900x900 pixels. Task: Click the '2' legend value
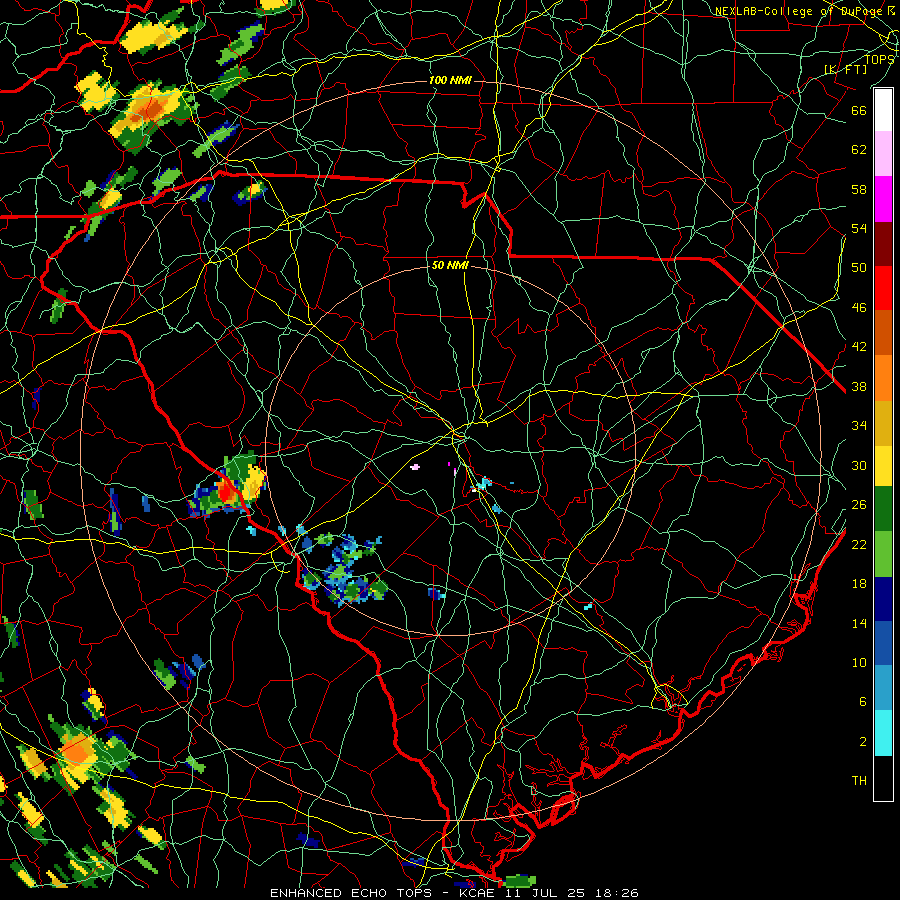[x=863, y=741]
